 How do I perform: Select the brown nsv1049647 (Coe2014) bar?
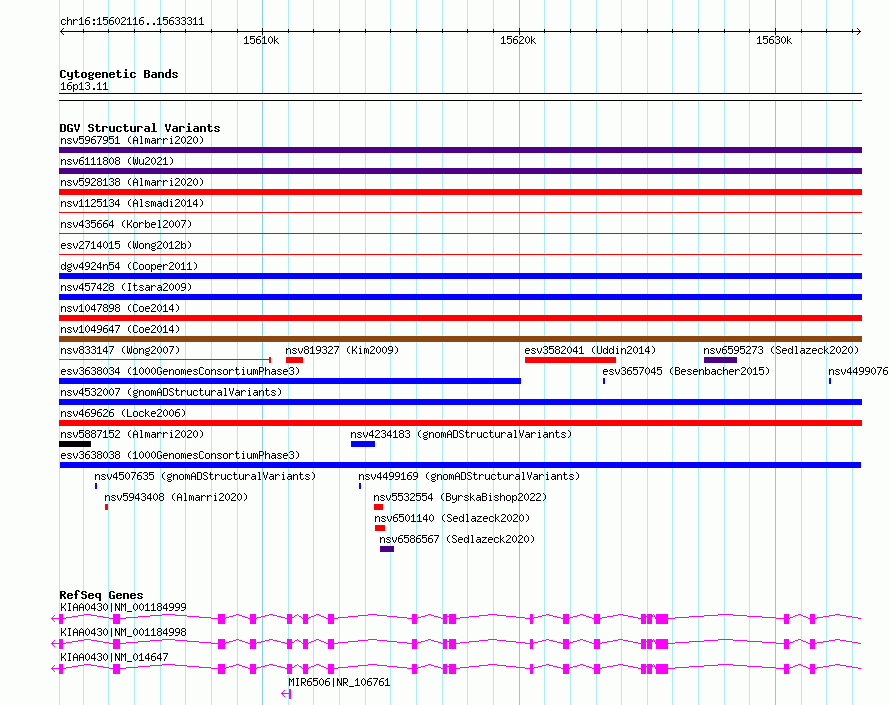click(x=460, y=339)
